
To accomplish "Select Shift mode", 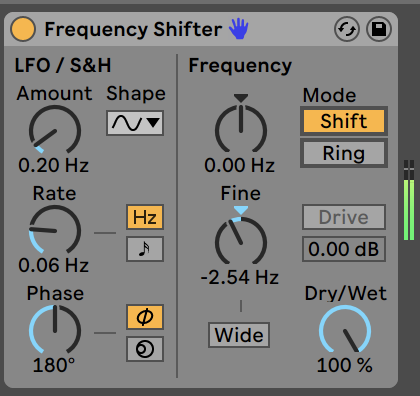I will click(344, 121).
